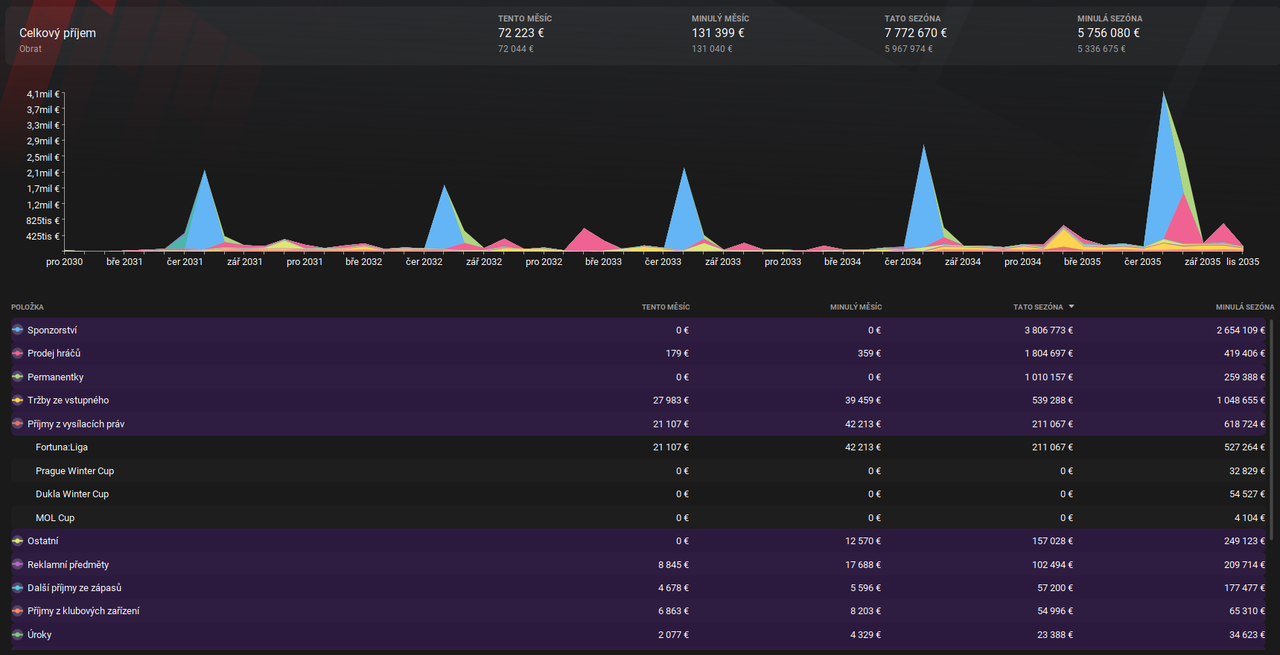The image size is (1280, 655).
Task: Select the Dukla Winter Cup sub-row
Action: pos(640,494)
